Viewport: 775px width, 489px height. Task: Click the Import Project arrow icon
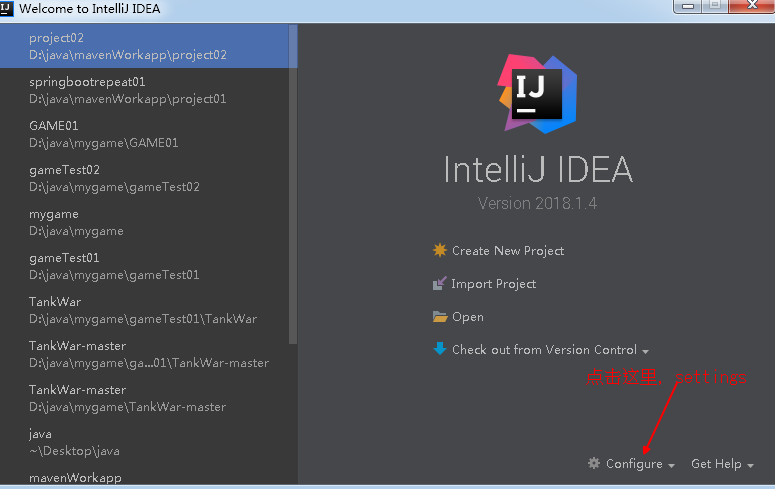439,283
